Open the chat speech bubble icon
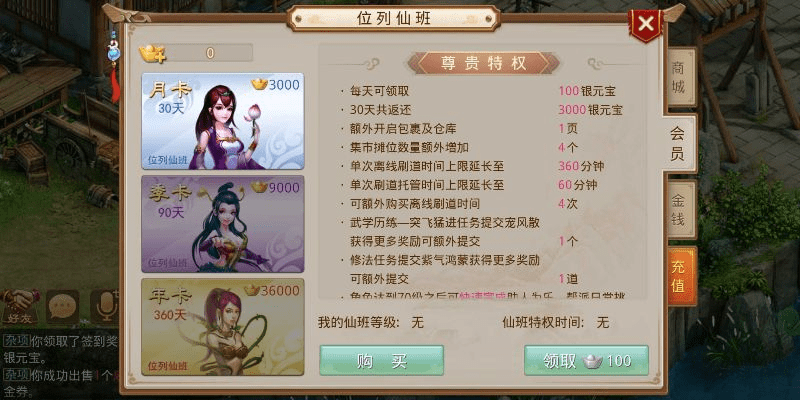800x400 pixels. 63,307
